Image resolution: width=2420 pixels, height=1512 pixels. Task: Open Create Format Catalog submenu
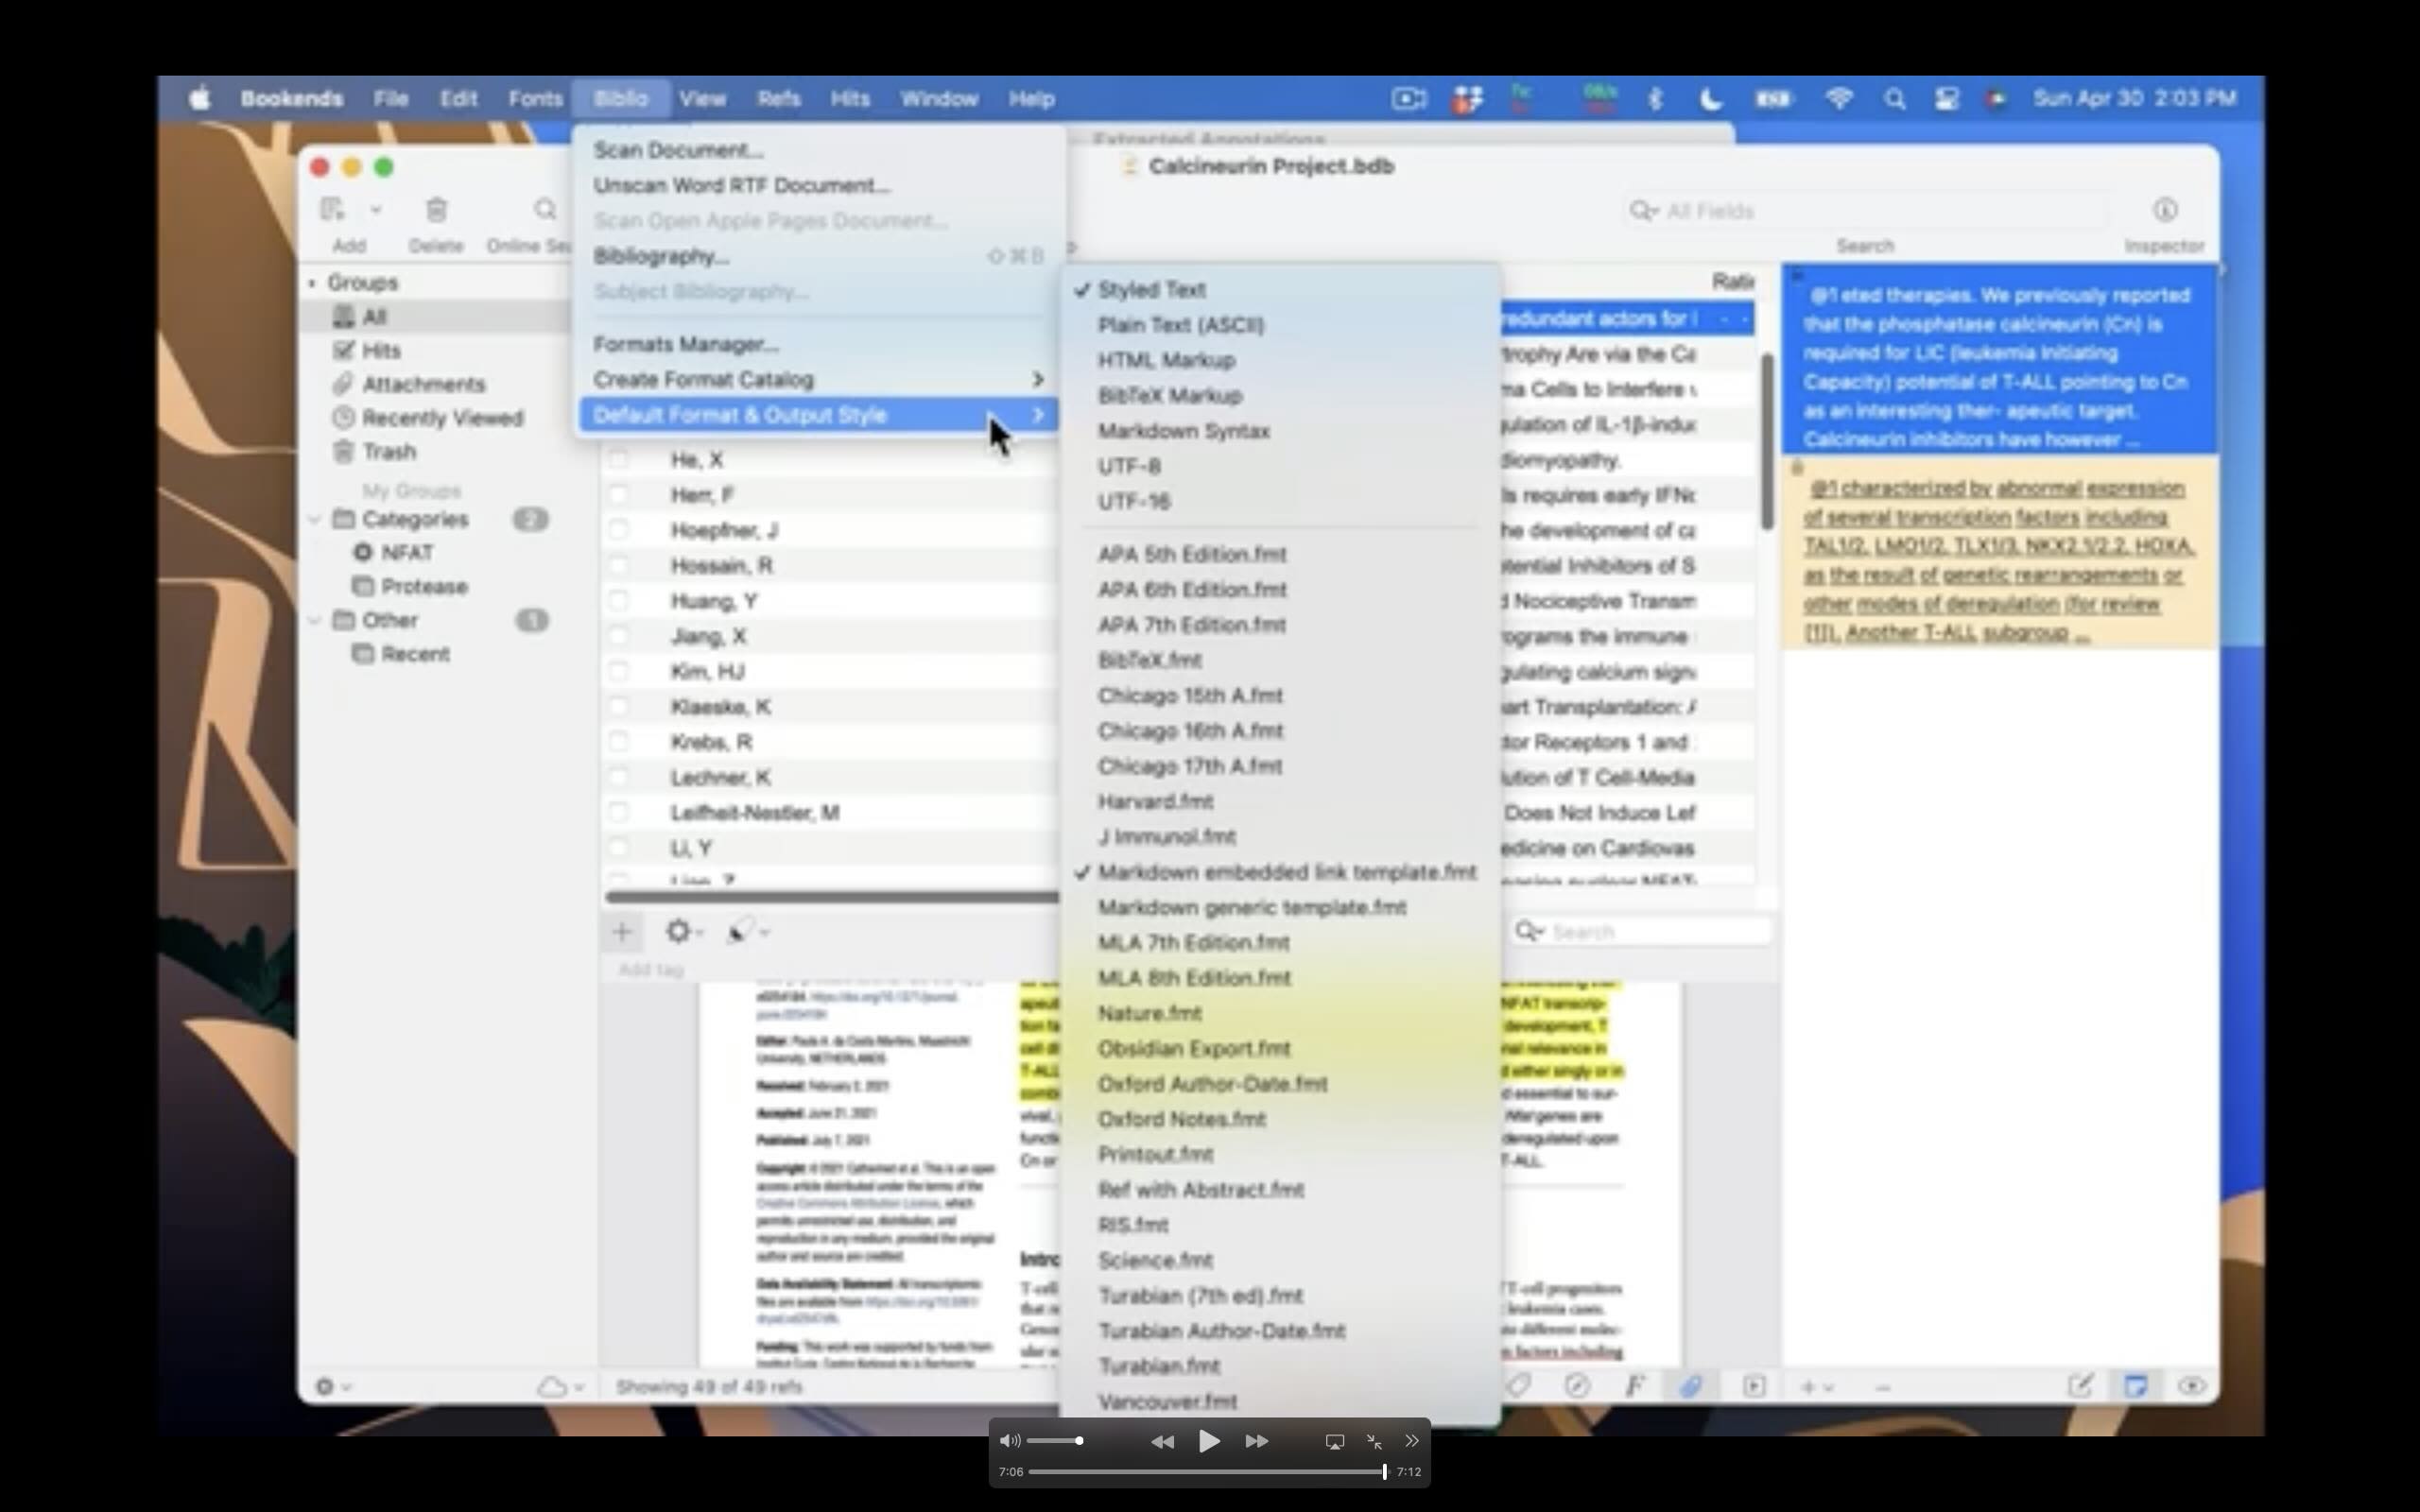819,379
